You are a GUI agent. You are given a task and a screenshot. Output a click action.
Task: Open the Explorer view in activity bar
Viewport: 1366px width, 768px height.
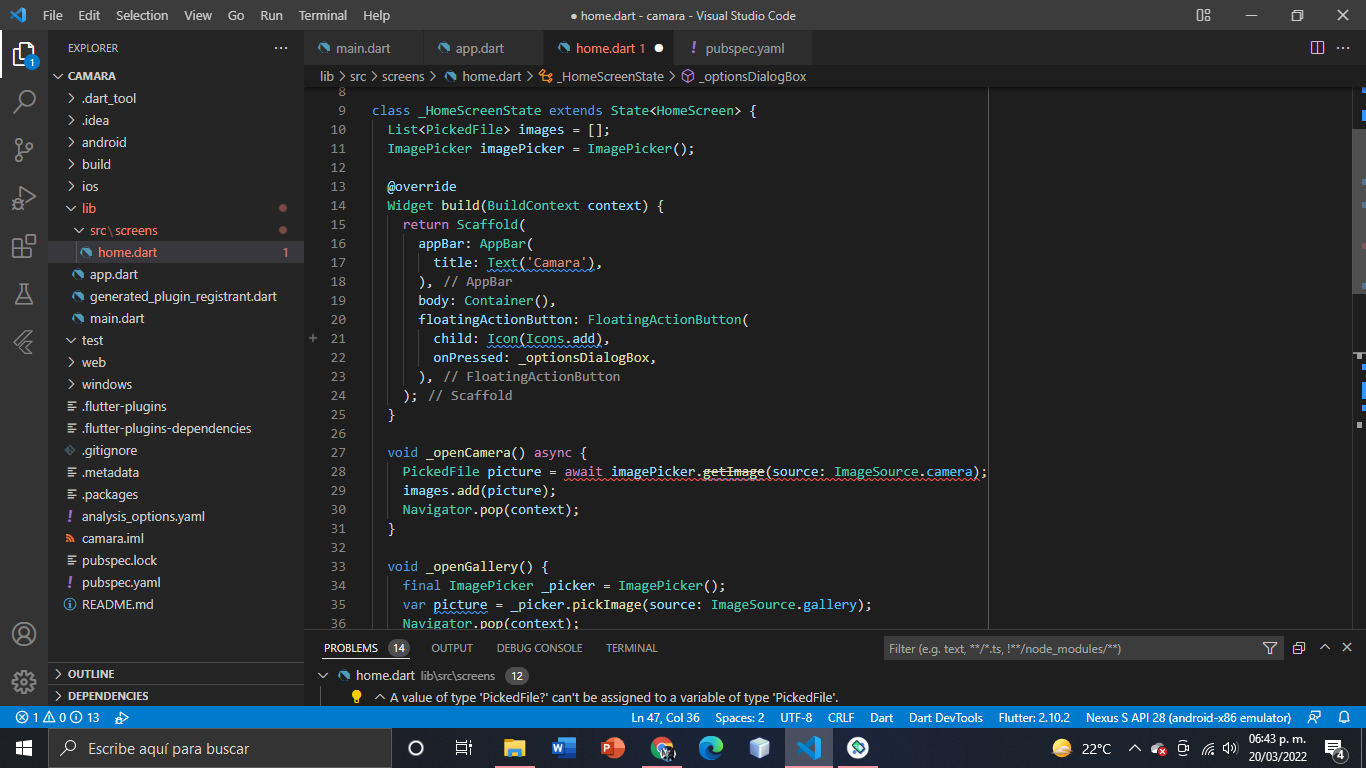pyautogui.click(x=24, y=54)
